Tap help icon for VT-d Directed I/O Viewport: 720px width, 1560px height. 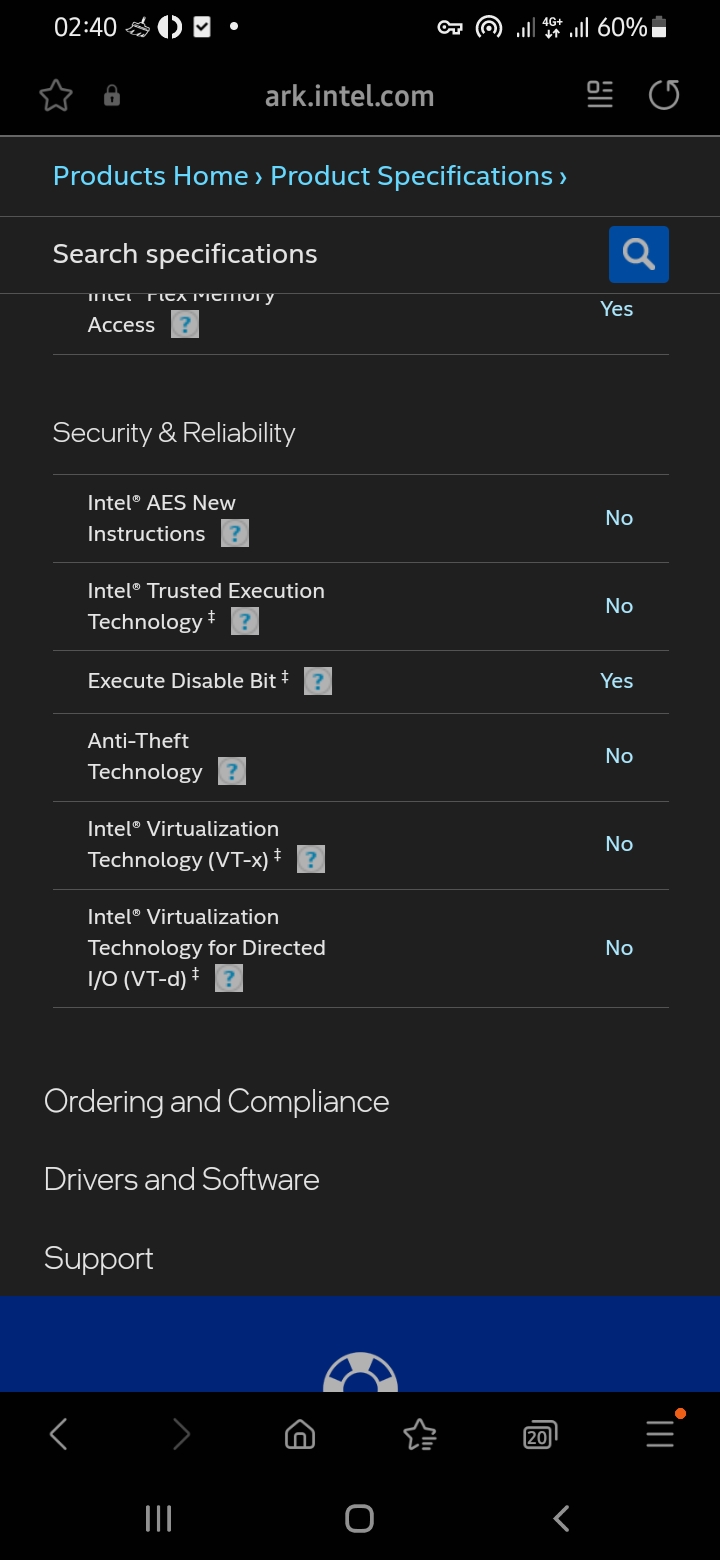pyautogui.click(x=229, y=978)
